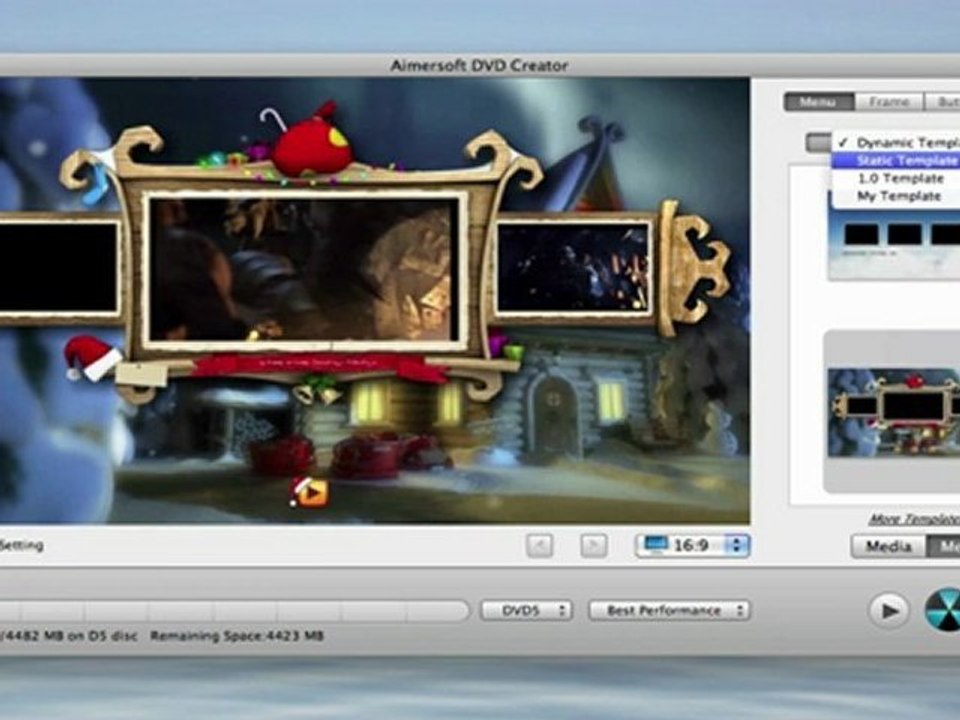Viewport: 960px width, 720px height.
Task: Click the template category popup button
Action: [819, 143]
